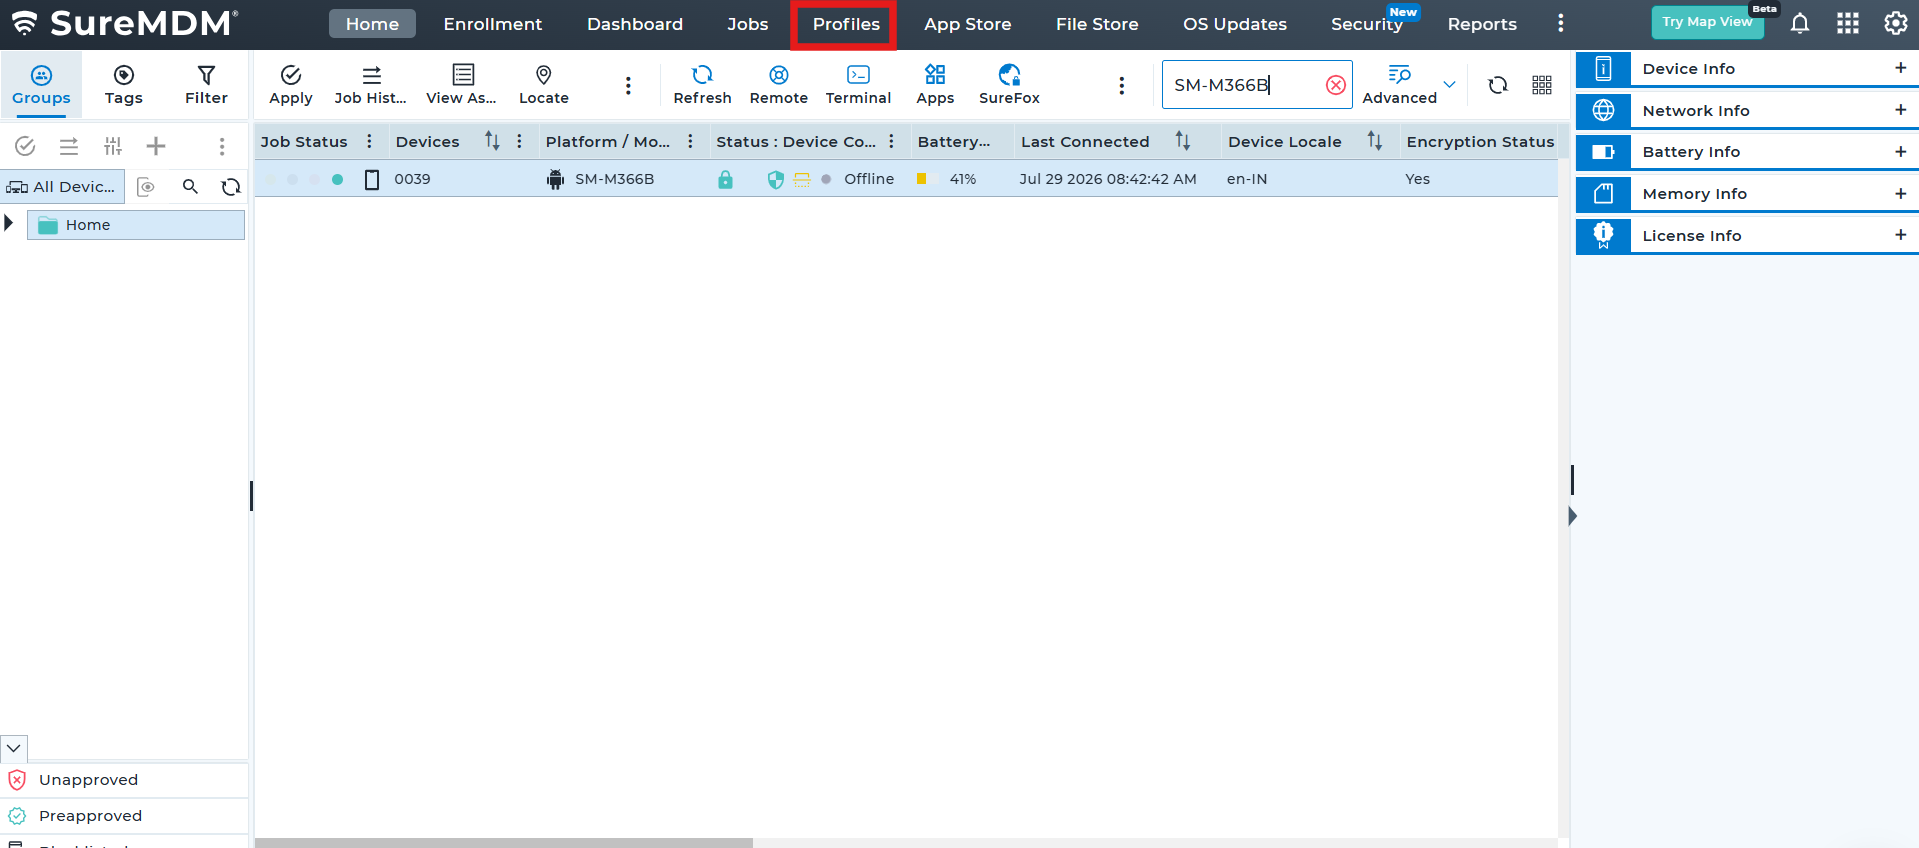Open the Profiles tab
1919x848 pixels.
(845, 24)
